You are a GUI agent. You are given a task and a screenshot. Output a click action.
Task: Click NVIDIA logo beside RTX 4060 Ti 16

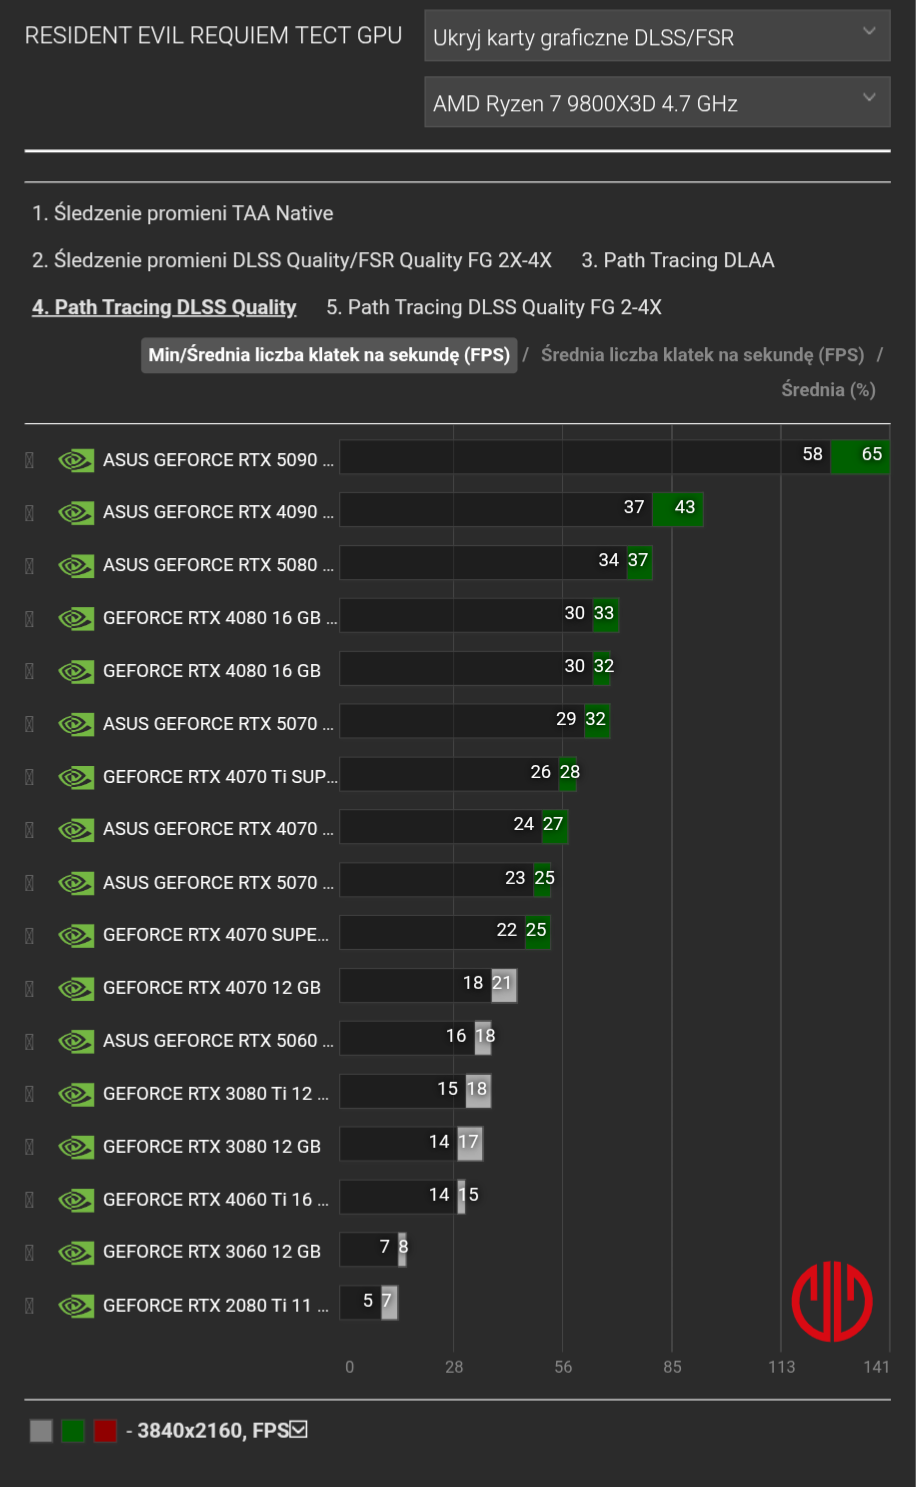[x=76, y=1200]
